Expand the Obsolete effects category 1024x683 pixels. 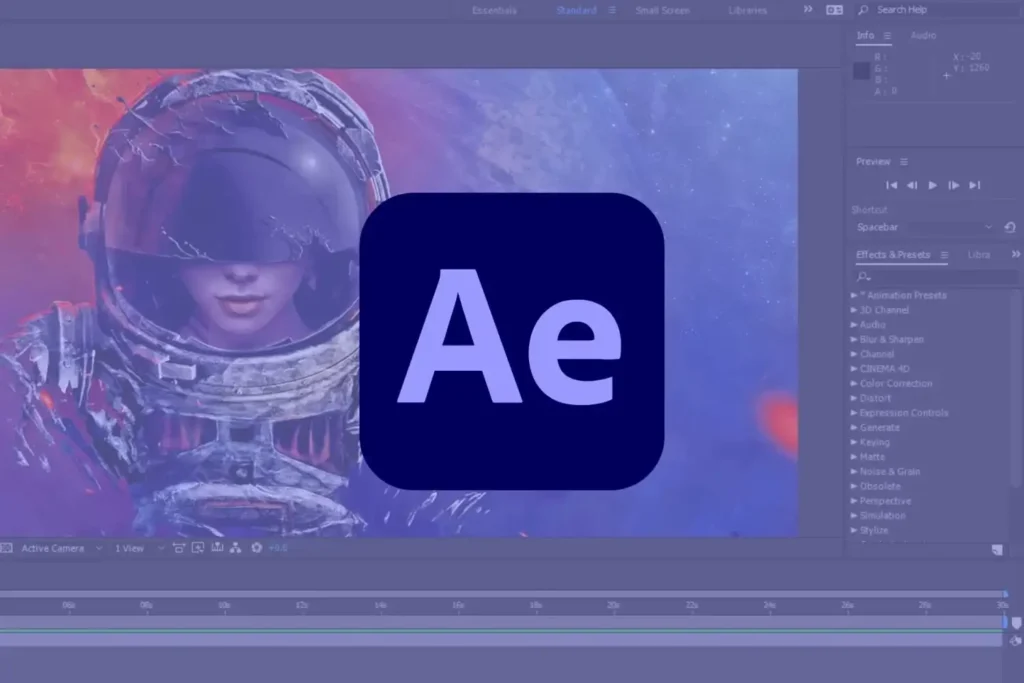[x=854, y=486]
